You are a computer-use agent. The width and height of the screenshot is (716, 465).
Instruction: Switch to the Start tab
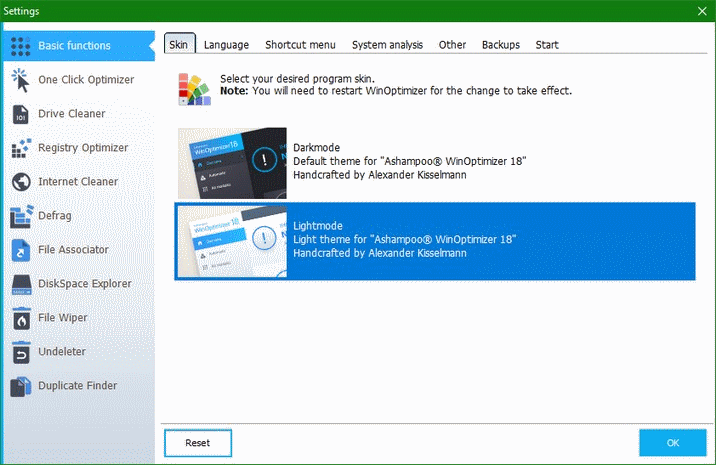pyautogui.click(x=547, y=45)
